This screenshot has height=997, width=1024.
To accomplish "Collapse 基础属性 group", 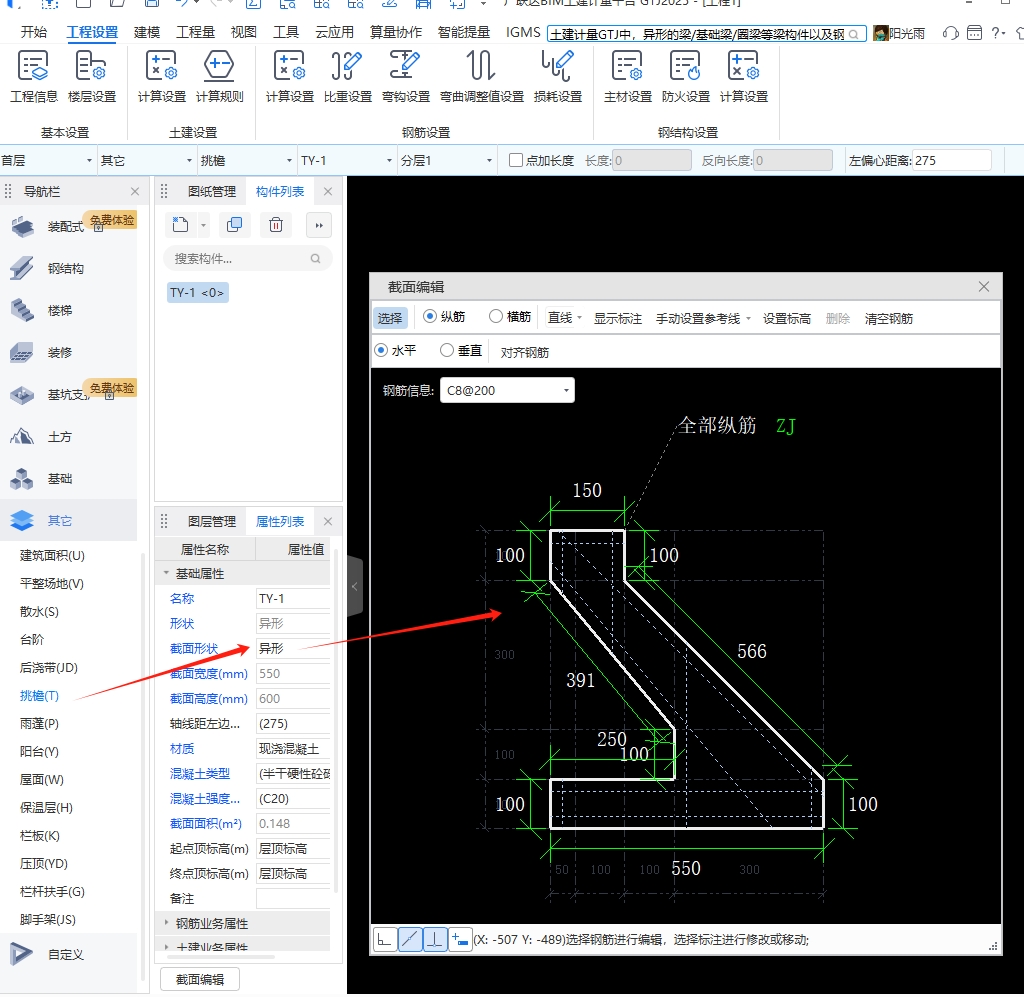I will pos(166,573).
